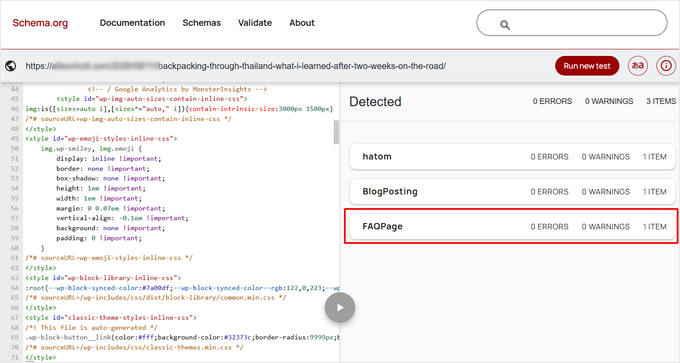This screenshot has width=680, height=363.
Task: Click the classic-theme-styles-inline-css style line
Action: click(x=111, y=317)
